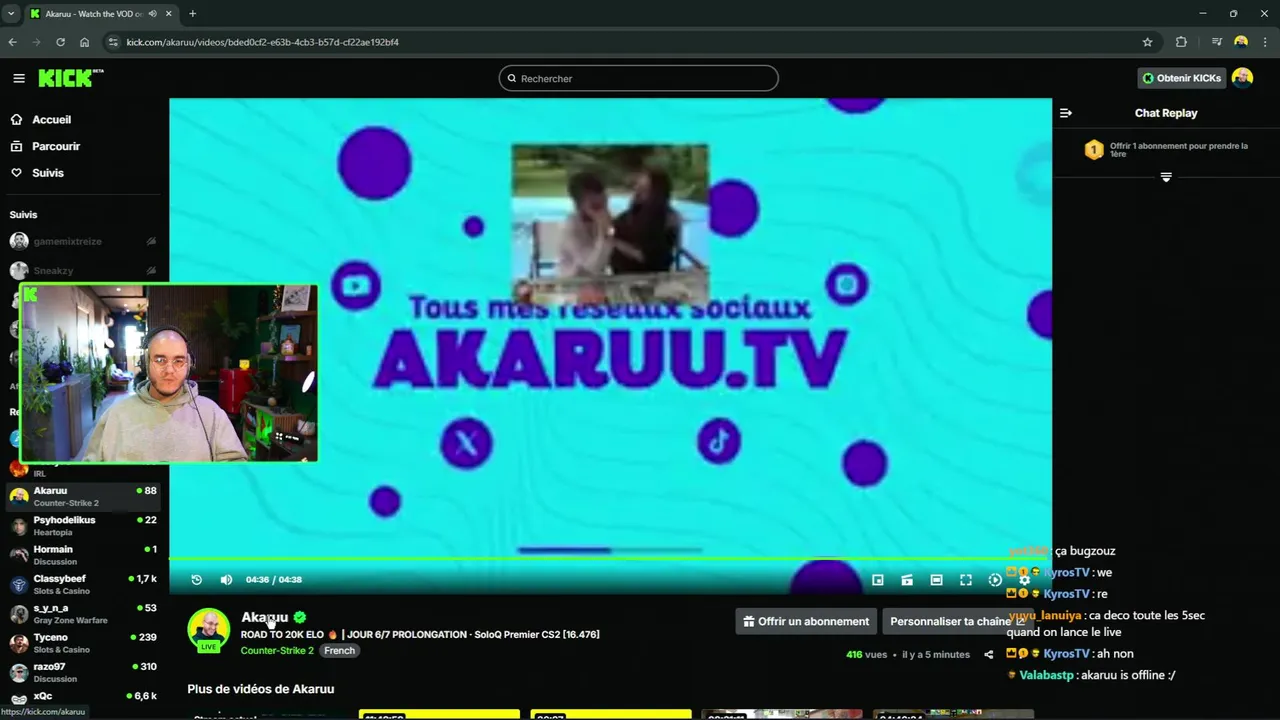Click Plus de vidéos de Akaruu heading
Image resolution: width=1280 pixels, height=720 pixels.
(x=260, y=689)
